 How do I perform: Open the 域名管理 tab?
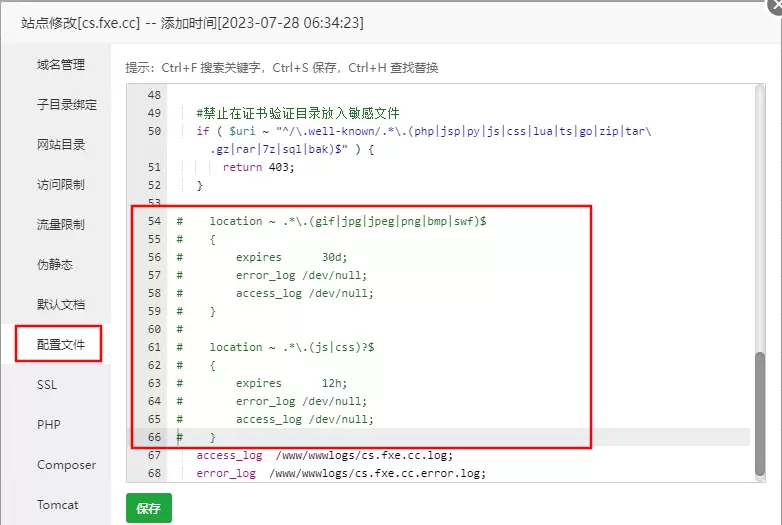coord(61,65)
